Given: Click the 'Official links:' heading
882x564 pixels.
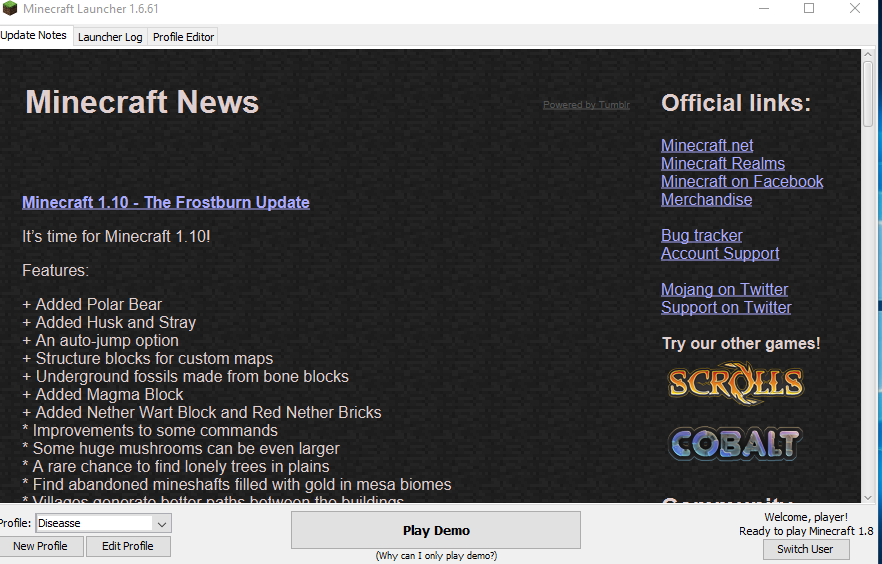Looking at the screenshot, I should pos(736,103).
